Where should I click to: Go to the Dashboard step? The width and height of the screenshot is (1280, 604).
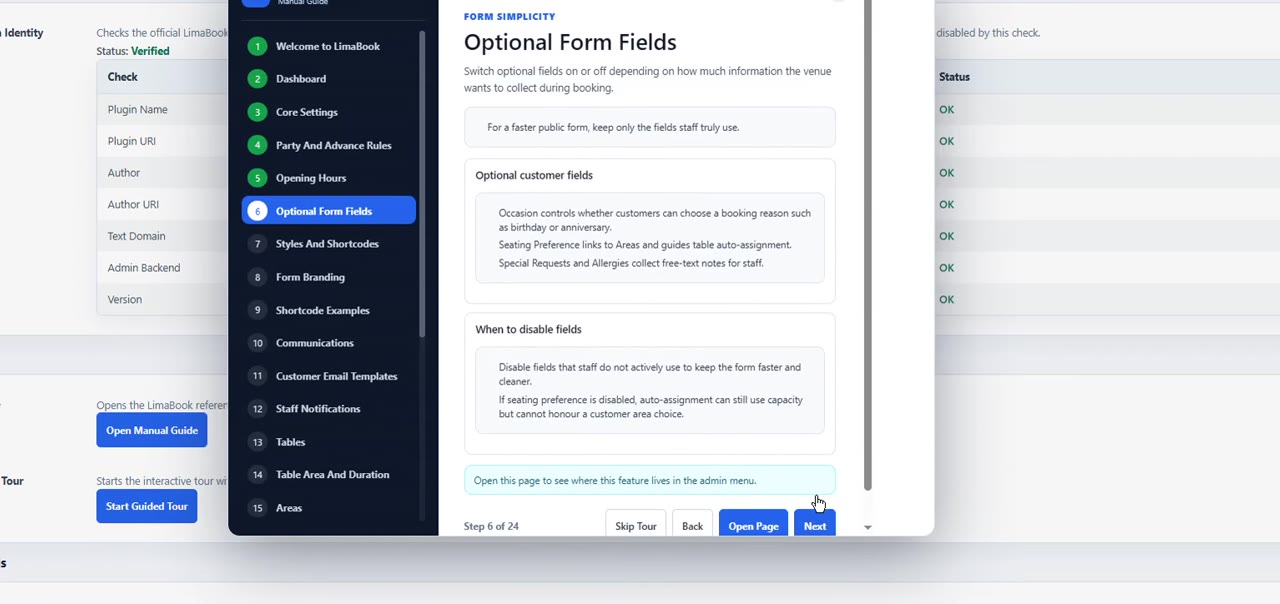click(328, 79)
